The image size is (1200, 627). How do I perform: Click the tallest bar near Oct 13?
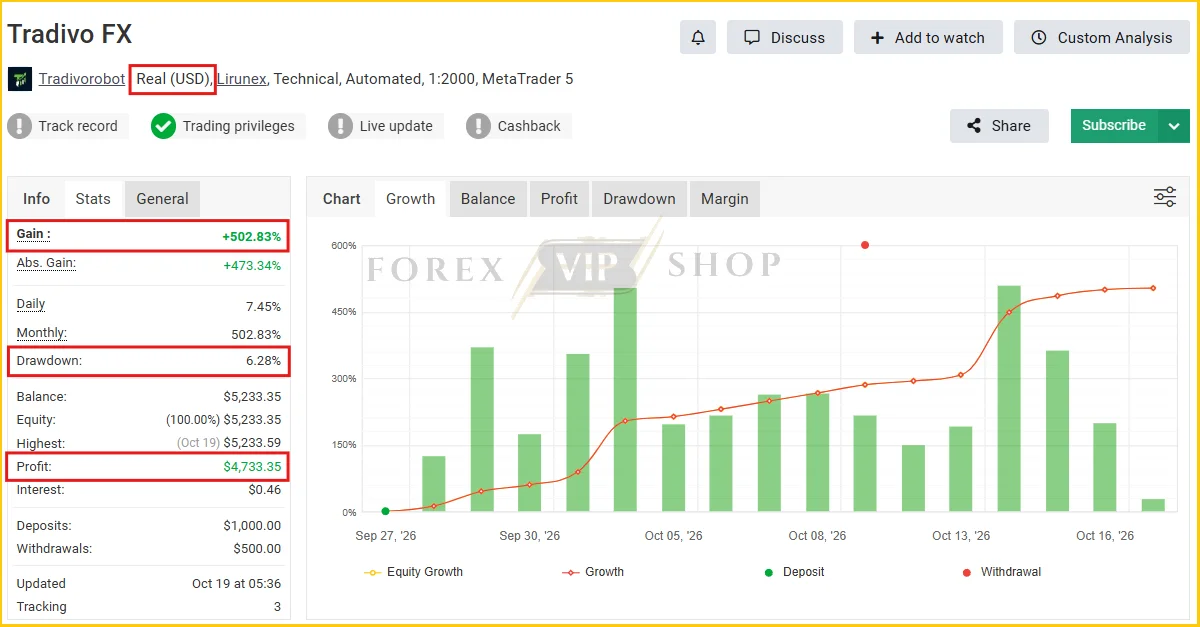point(1009,399)
